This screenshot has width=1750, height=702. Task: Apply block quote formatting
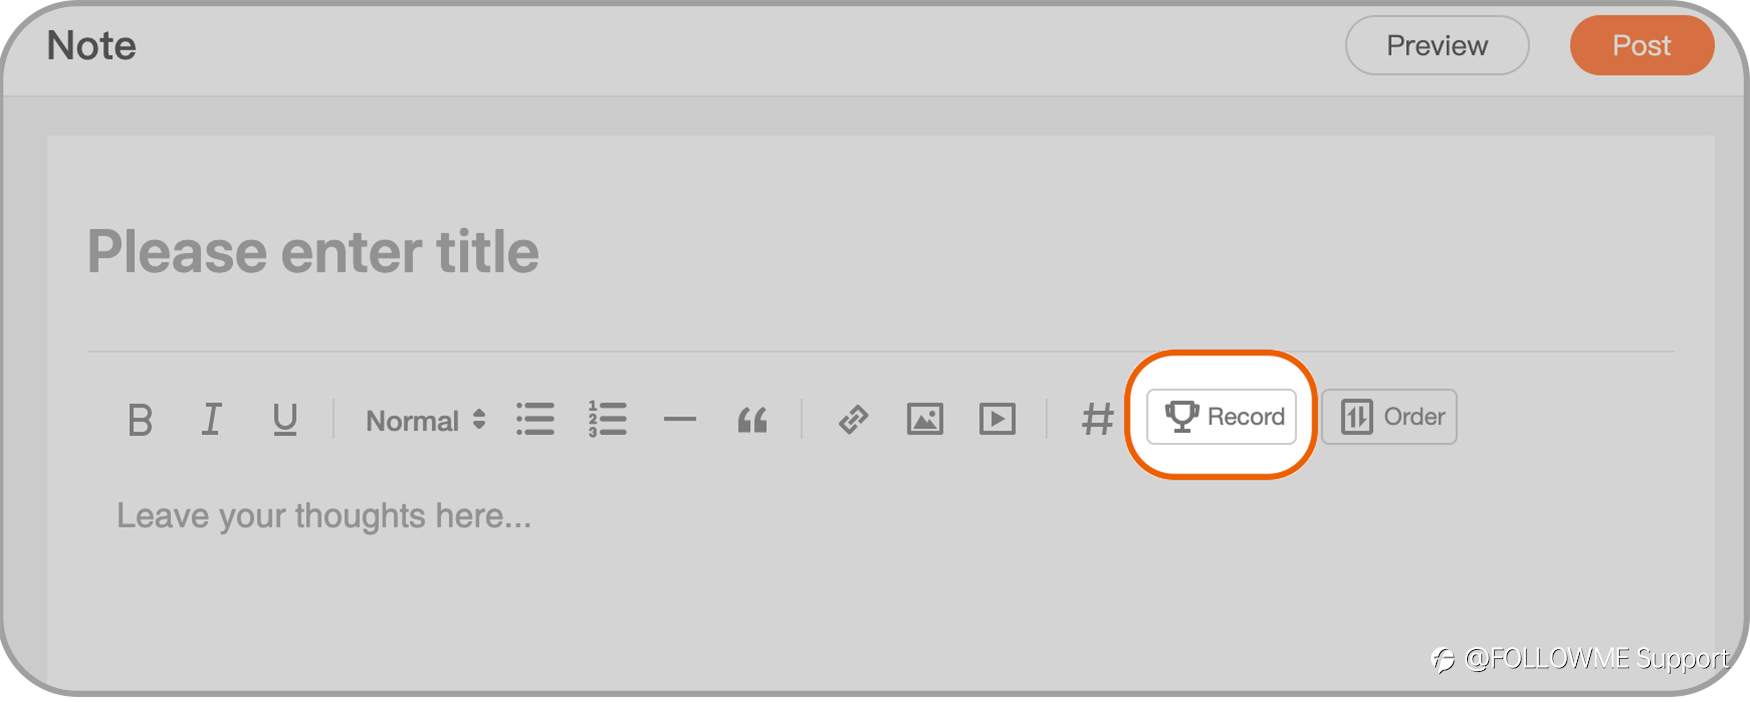[x=752, y=420]
